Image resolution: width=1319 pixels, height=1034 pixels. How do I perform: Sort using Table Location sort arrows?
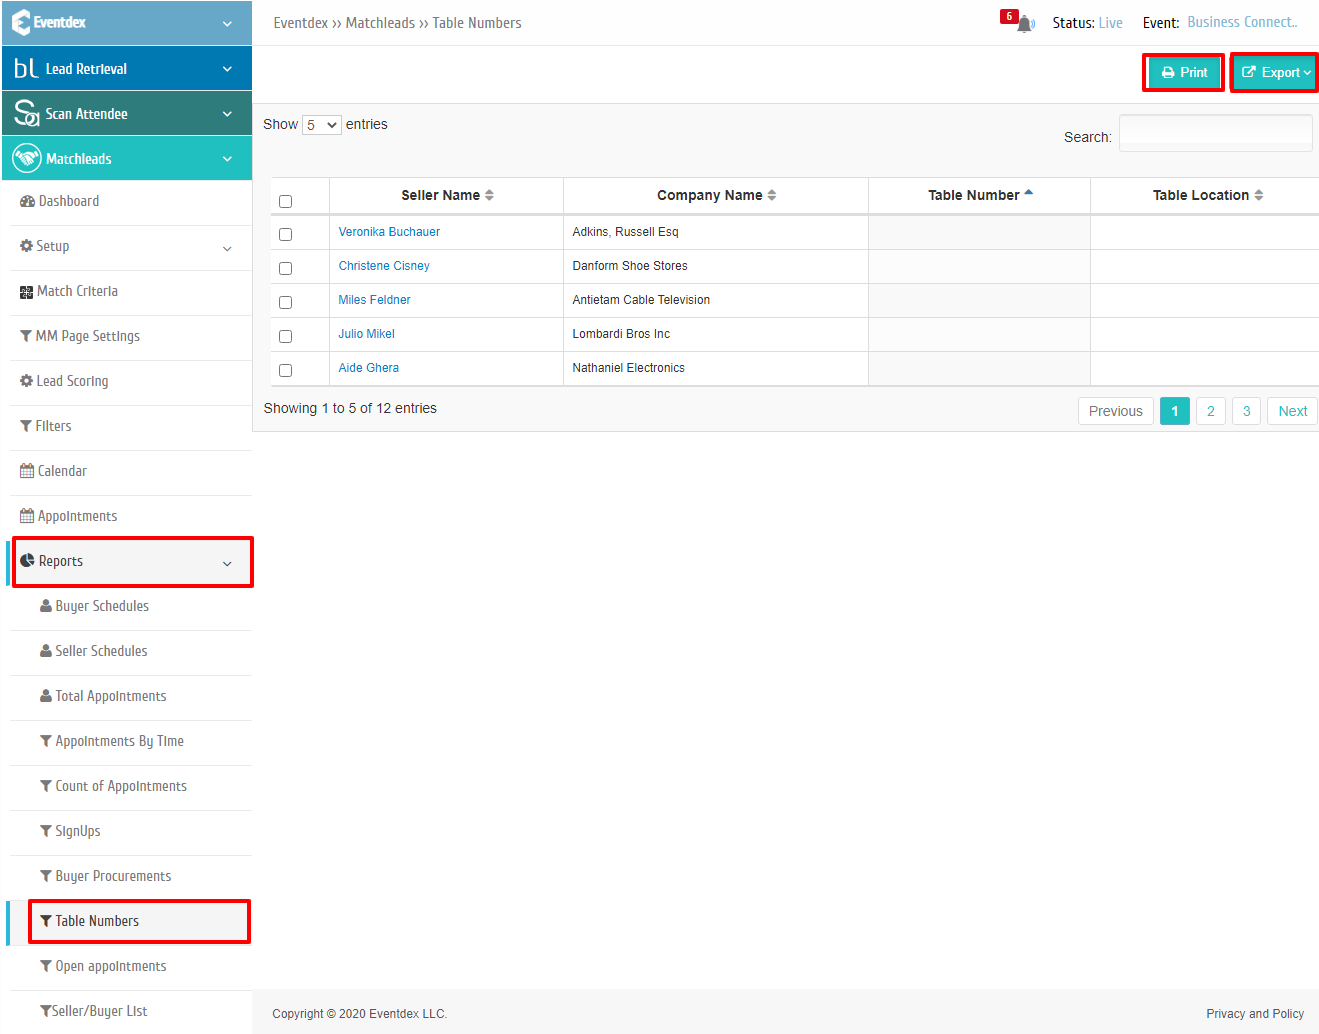pos(1259,195)
